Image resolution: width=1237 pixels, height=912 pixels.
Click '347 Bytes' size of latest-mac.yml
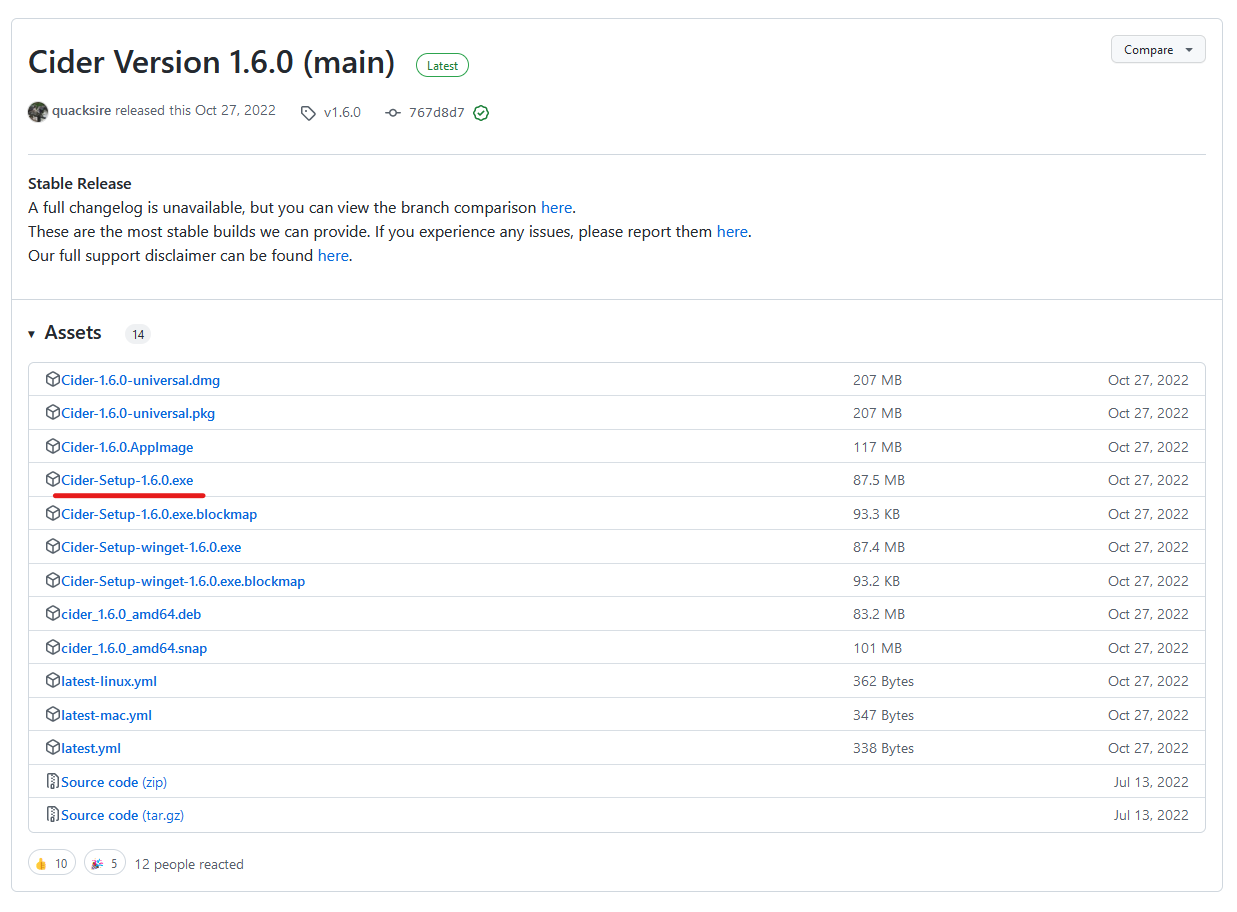(883, 715)
